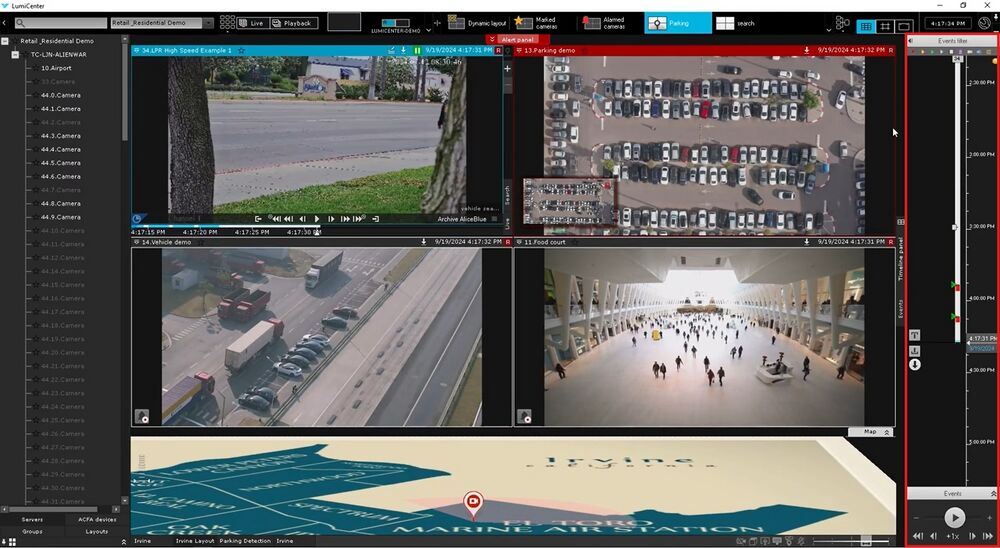Select the grid view mode button

865,26
